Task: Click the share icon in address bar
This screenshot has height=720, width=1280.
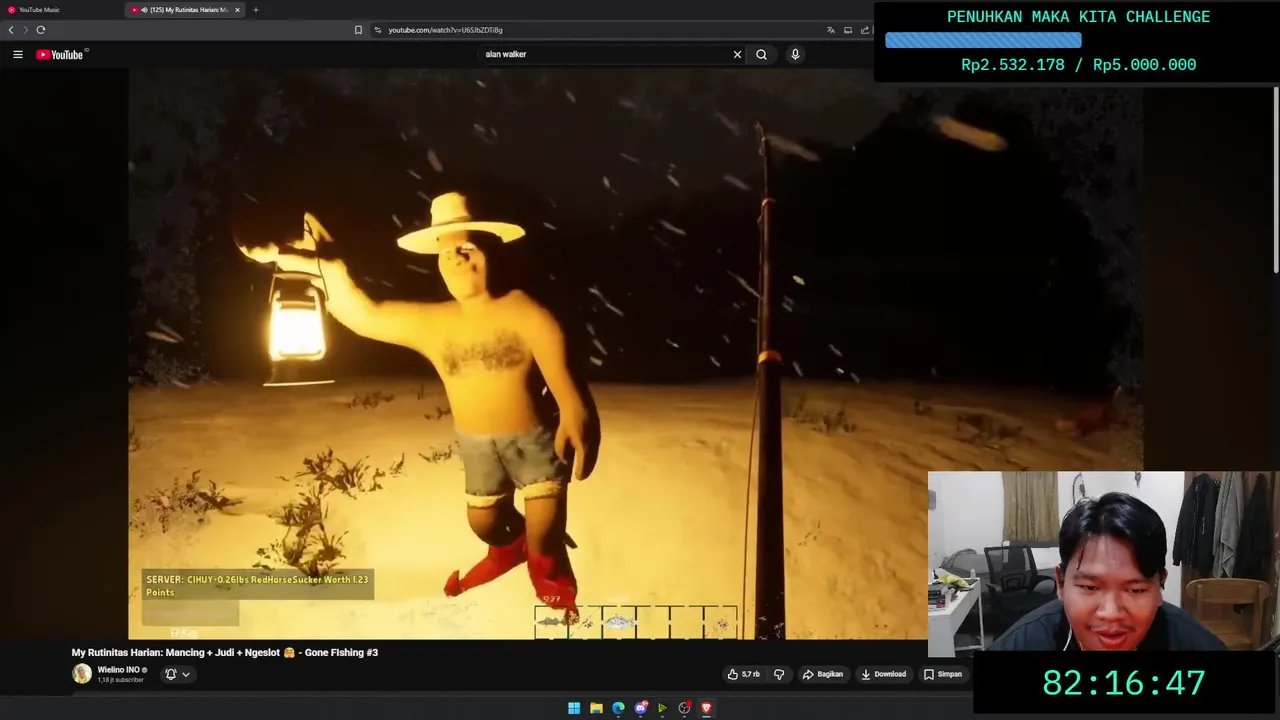Action: point(864,30)
